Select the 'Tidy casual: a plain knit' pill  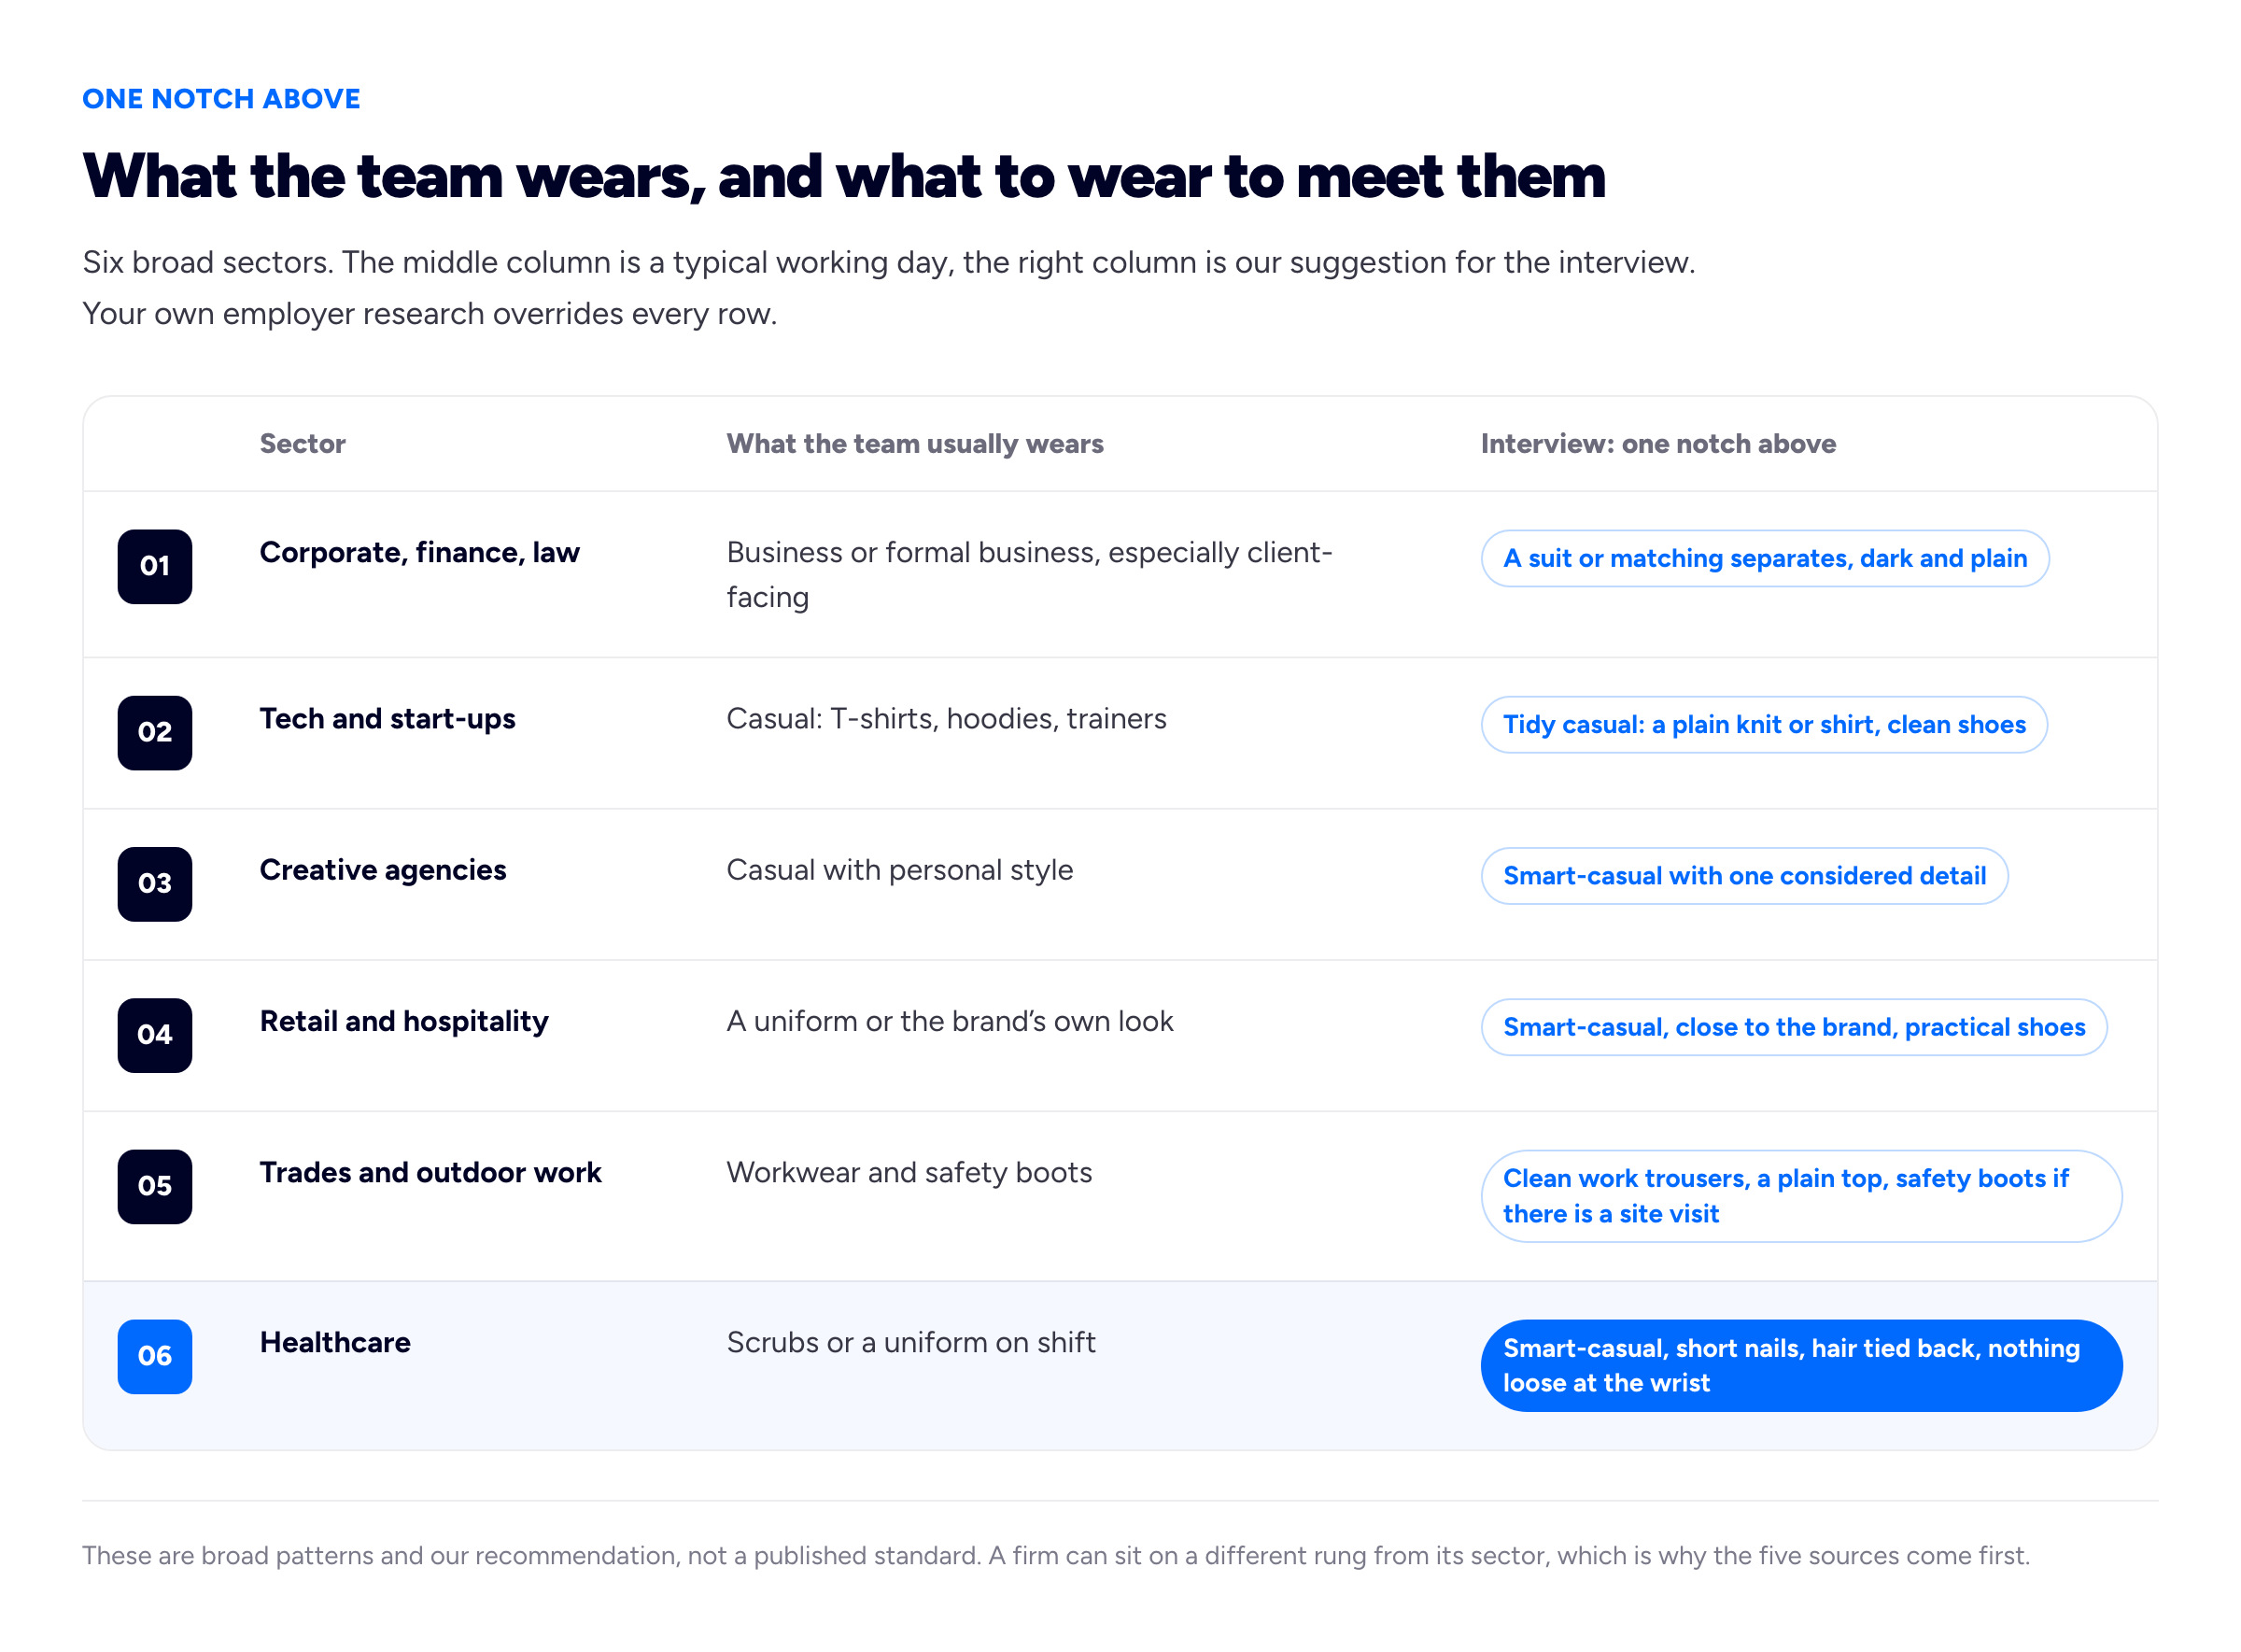click(x=1763, y=724)
